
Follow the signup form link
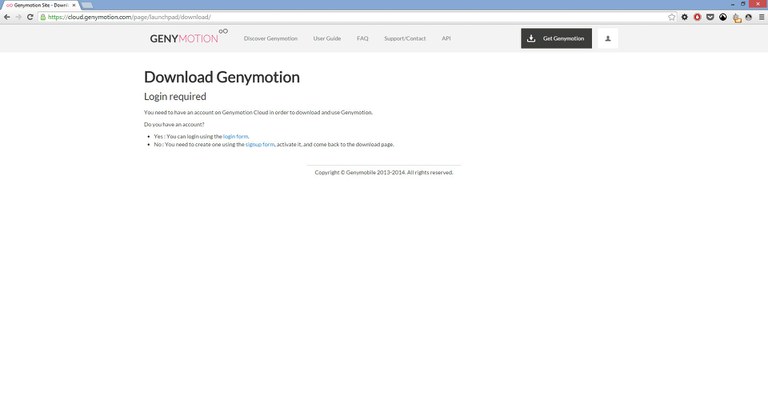(260, 145)
